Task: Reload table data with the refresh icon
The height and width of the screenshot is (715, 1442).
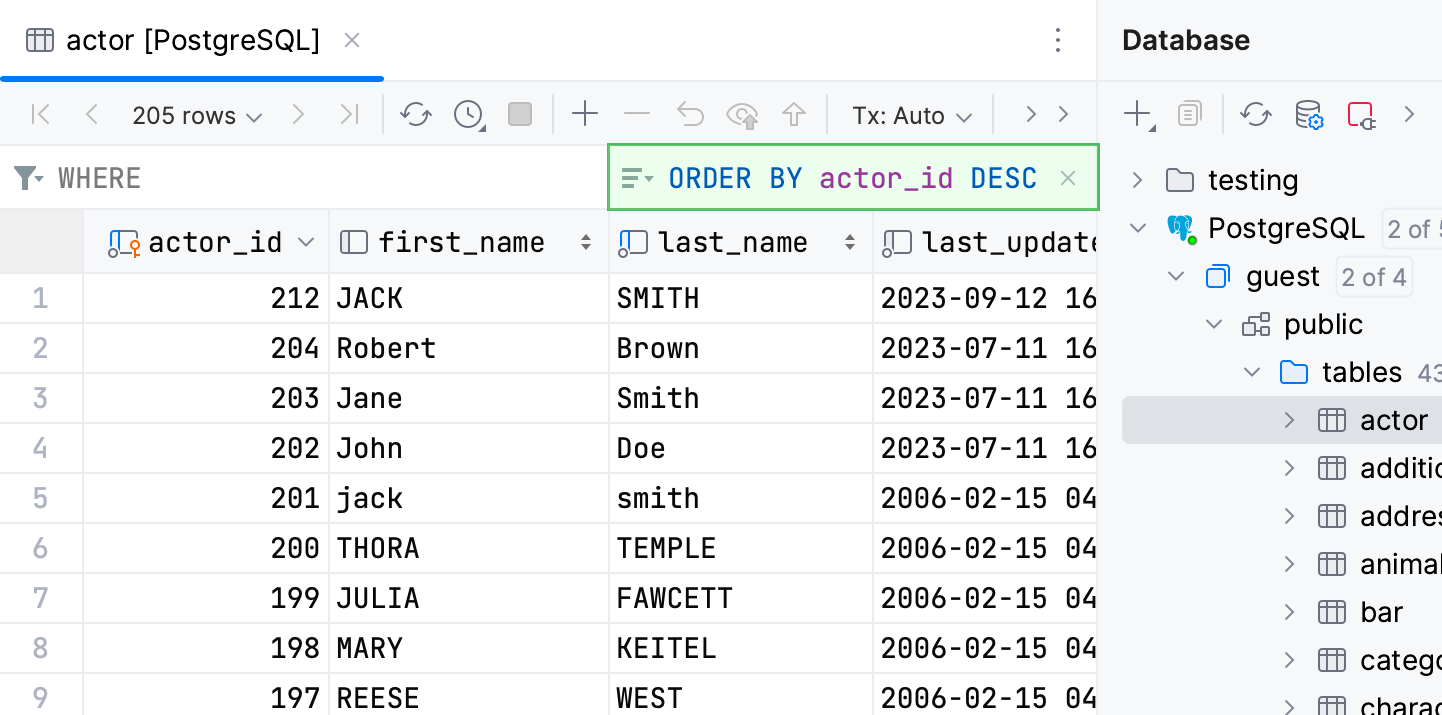Action: [x=416, y=115]
